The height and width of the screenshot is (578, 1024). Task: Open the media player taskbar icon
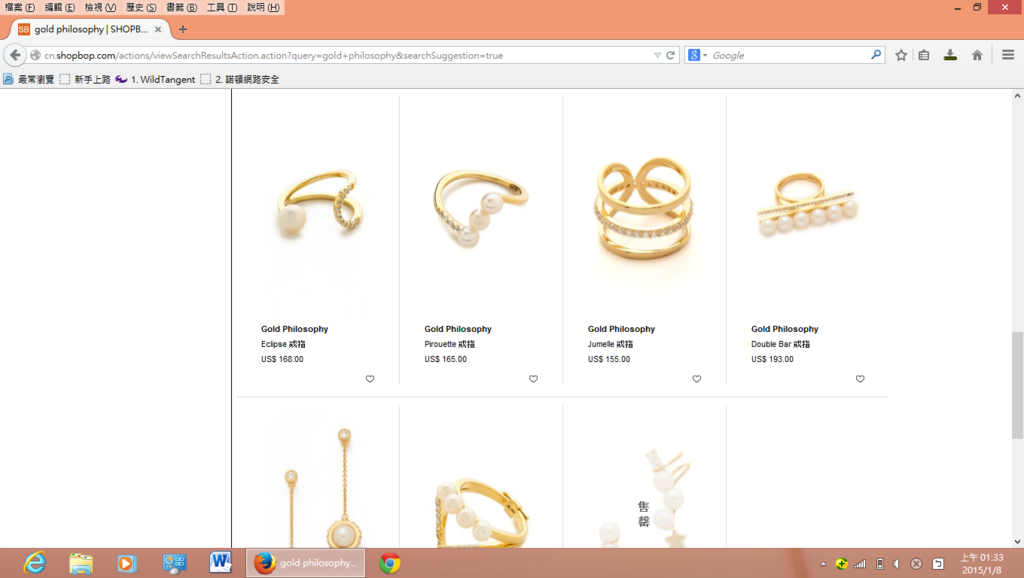coord(127,563)
